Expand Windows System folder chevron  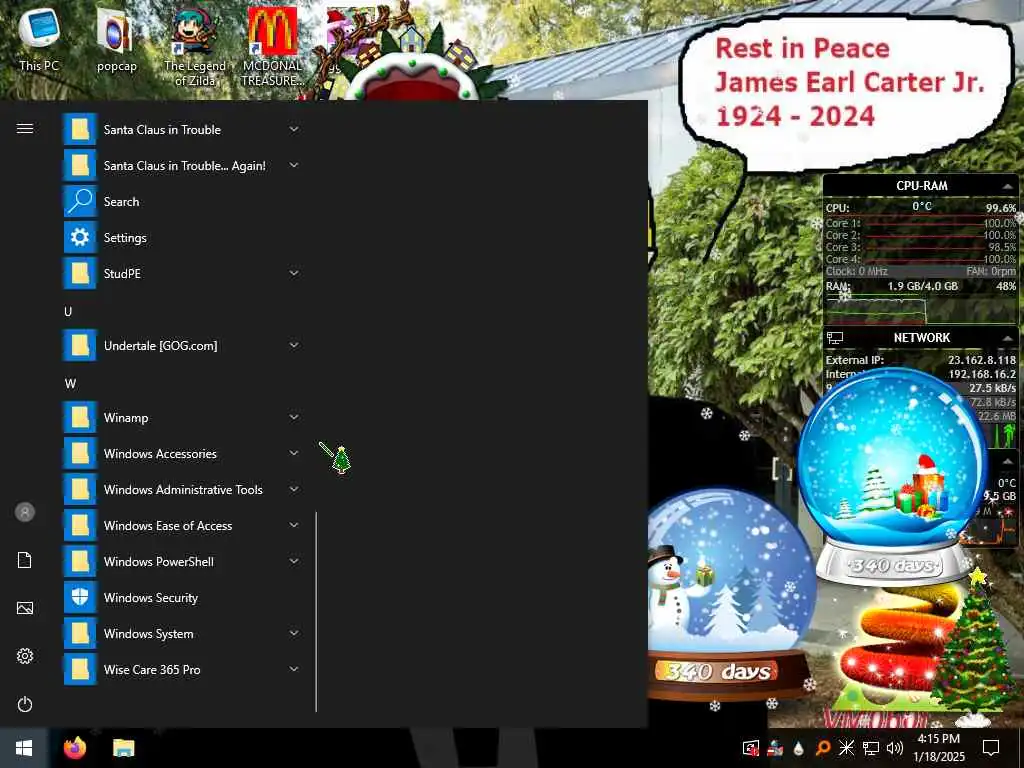pos(294,633)
